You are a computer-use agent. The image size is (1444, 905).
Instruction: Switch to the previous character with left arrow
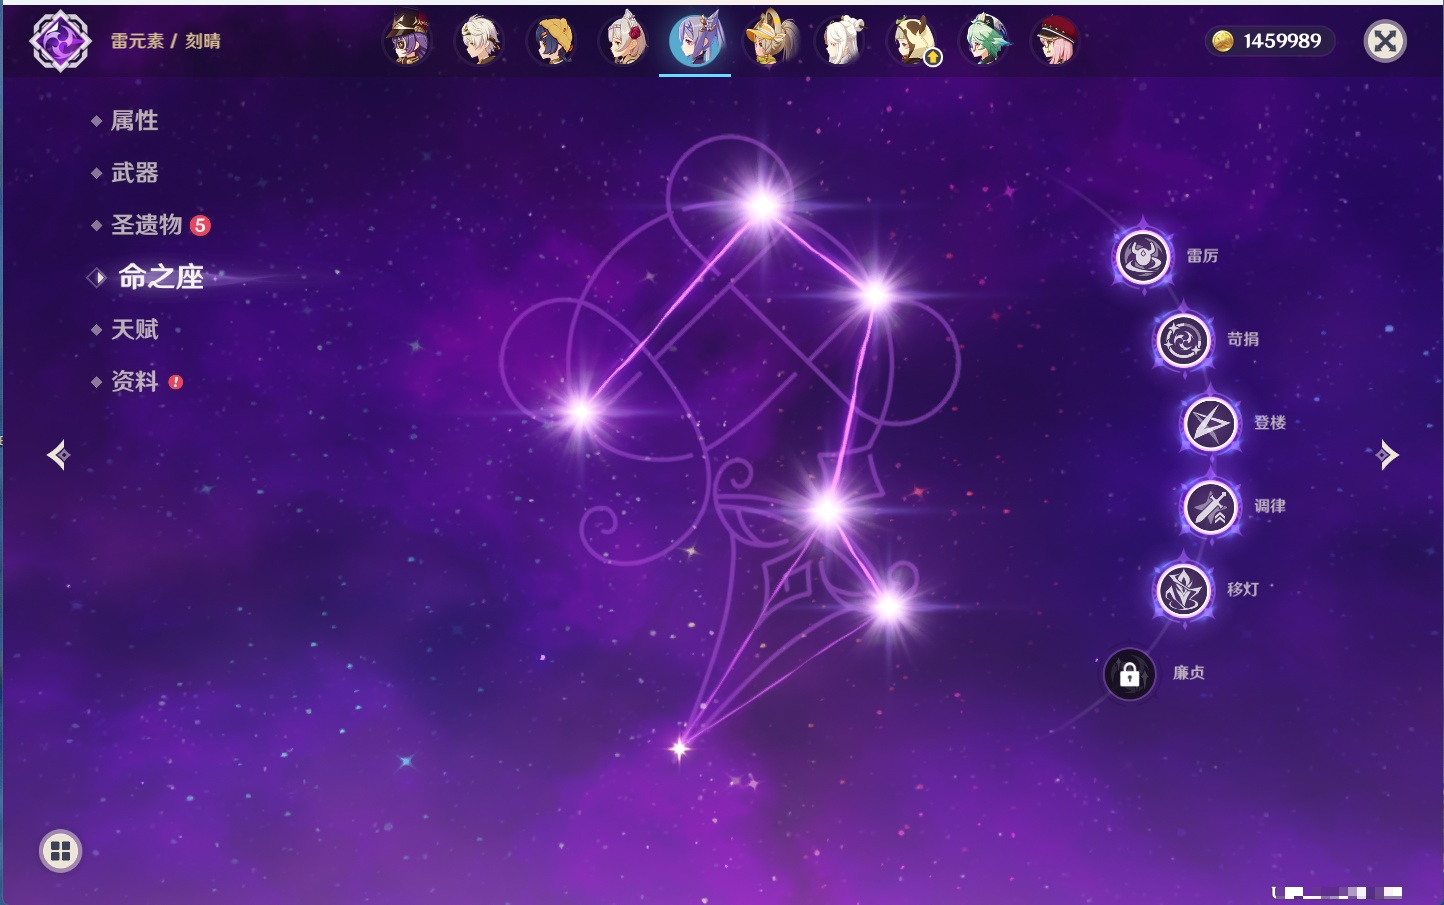pos(58,455)
